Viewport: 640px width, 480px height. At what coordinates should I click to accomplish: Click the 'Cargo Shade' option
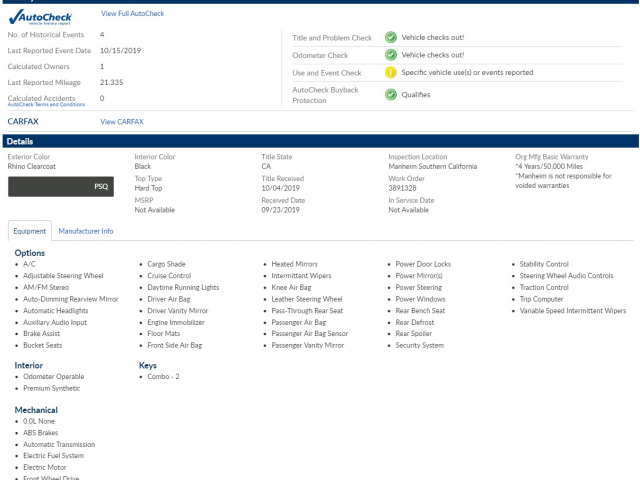pyautogui.click(x=166, y=264)
